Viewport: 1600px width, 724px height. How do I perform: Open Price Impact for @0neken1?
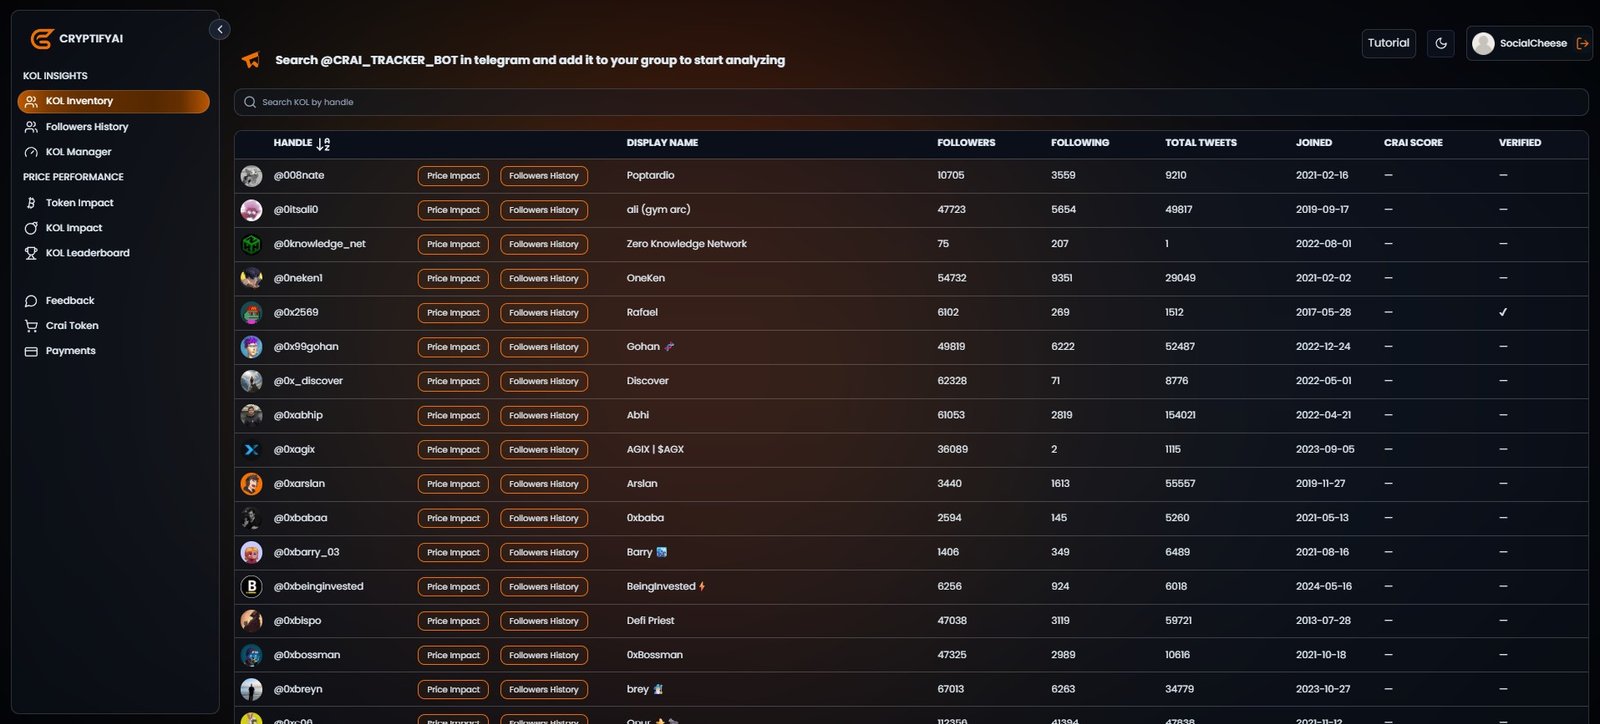click(453, 279)
